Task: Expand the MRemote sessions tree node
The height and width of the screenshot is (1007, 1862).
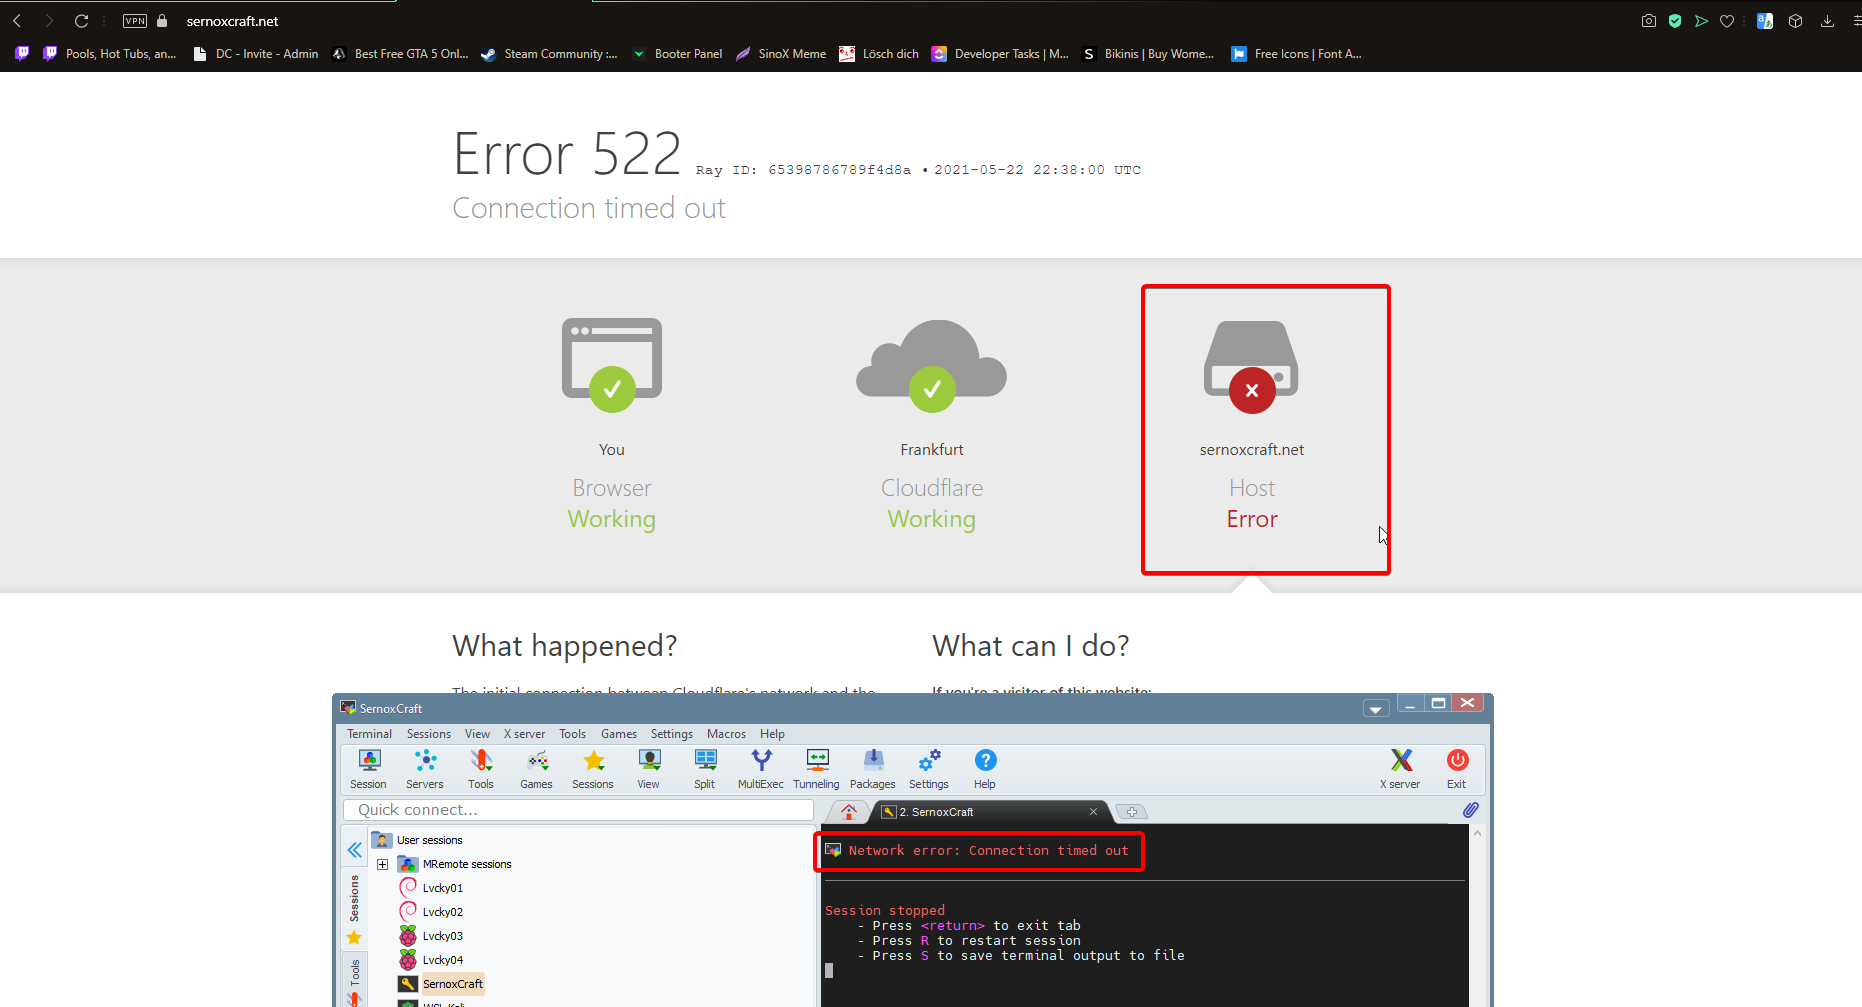Action: pyautogui.click(x=383, y=864)
